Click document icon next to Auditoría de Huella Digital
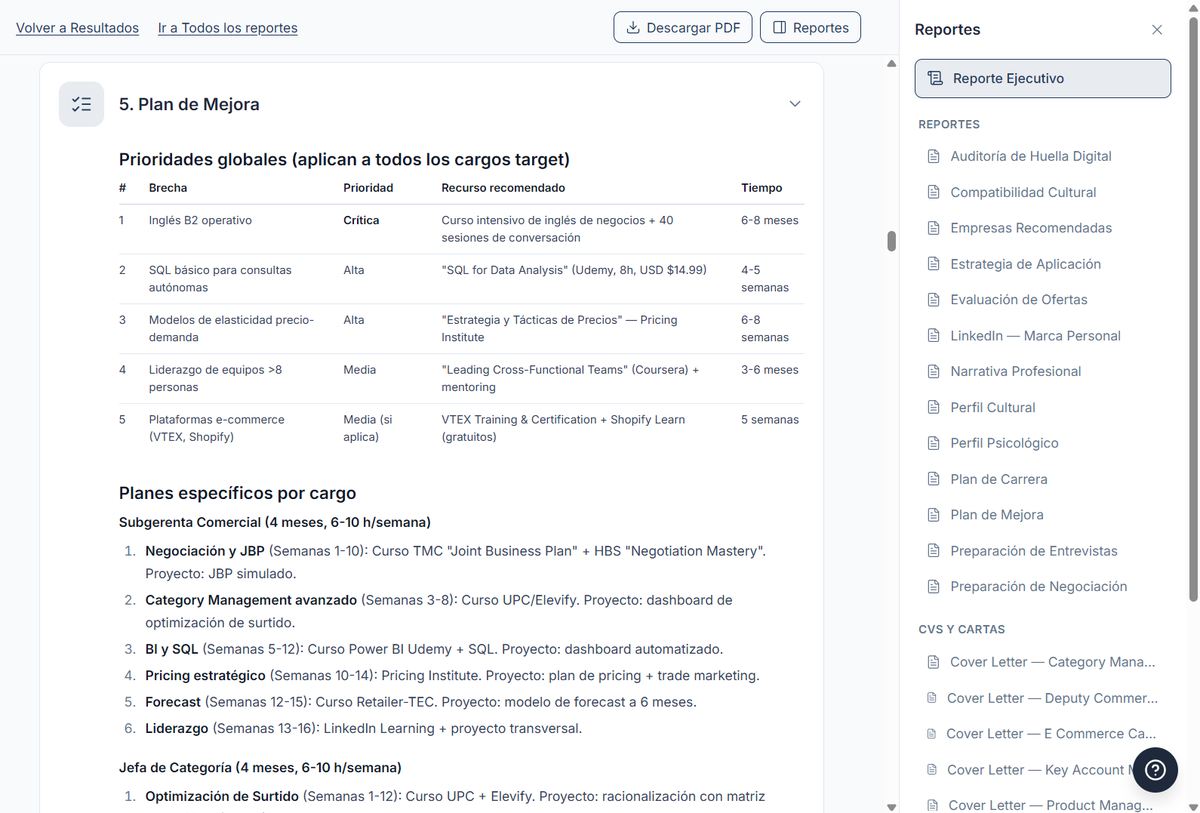This screenshot has height=813, width=1200. pos(934,156)
